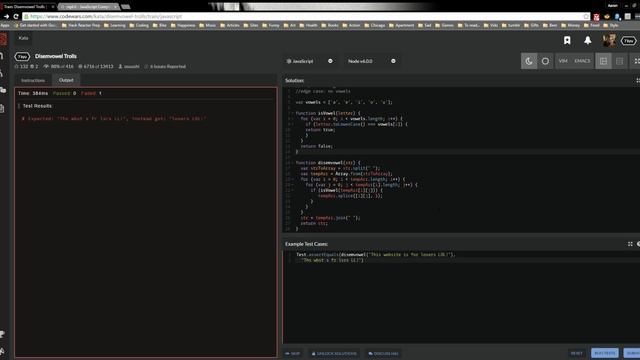
Task: Click the Kata breadcrumb label
Action: [23, 38]
